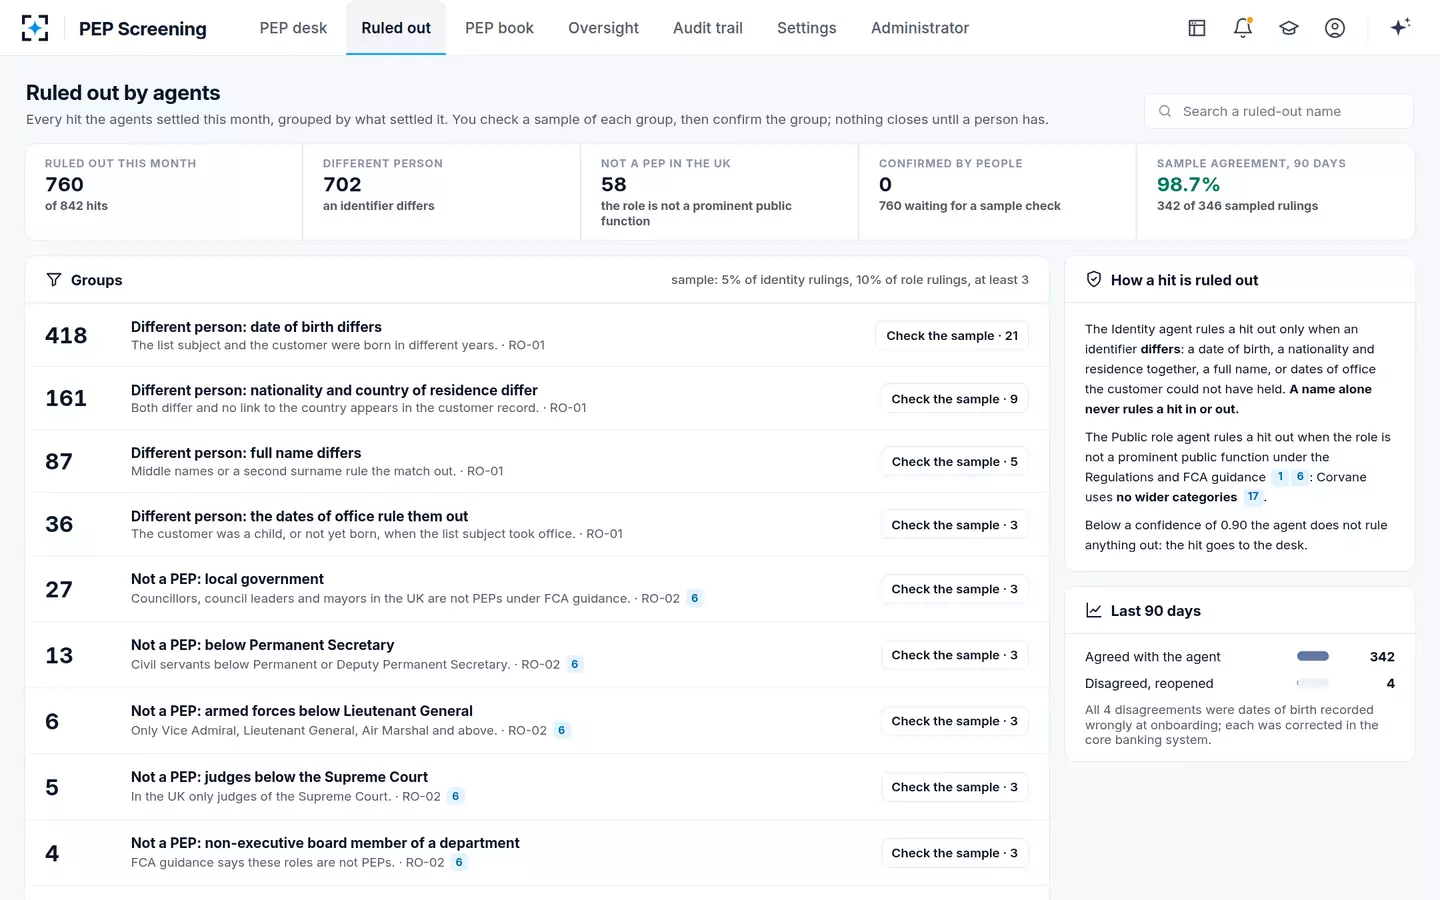Image resolution: width=1440 pixels, height=900 pixels.
Task: Check the sample for nationality and residence group
Action: 955,399
